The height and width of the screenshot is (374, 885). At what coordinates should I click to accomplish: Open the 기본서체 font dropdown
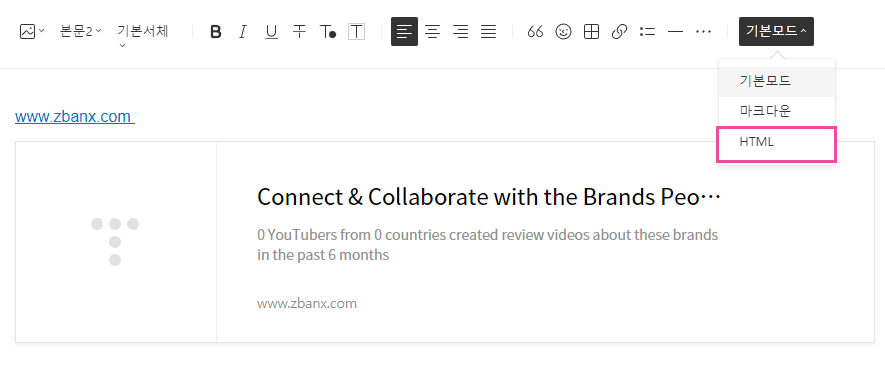142,35
